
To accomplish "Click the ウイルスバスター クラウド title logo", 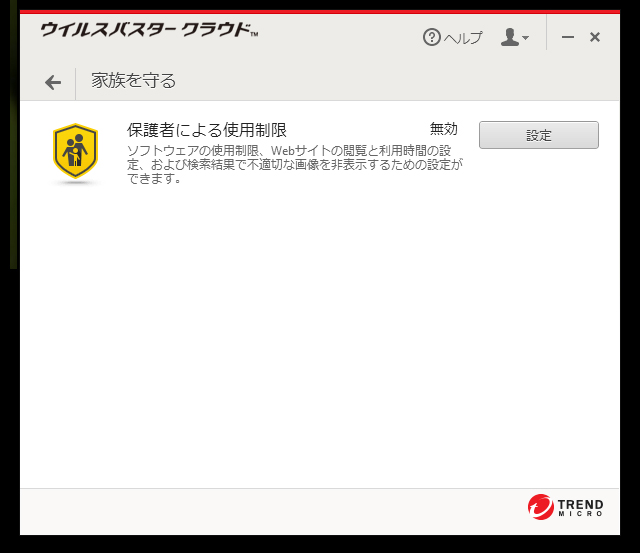I will pyautogui.click(x=148, y=30).
